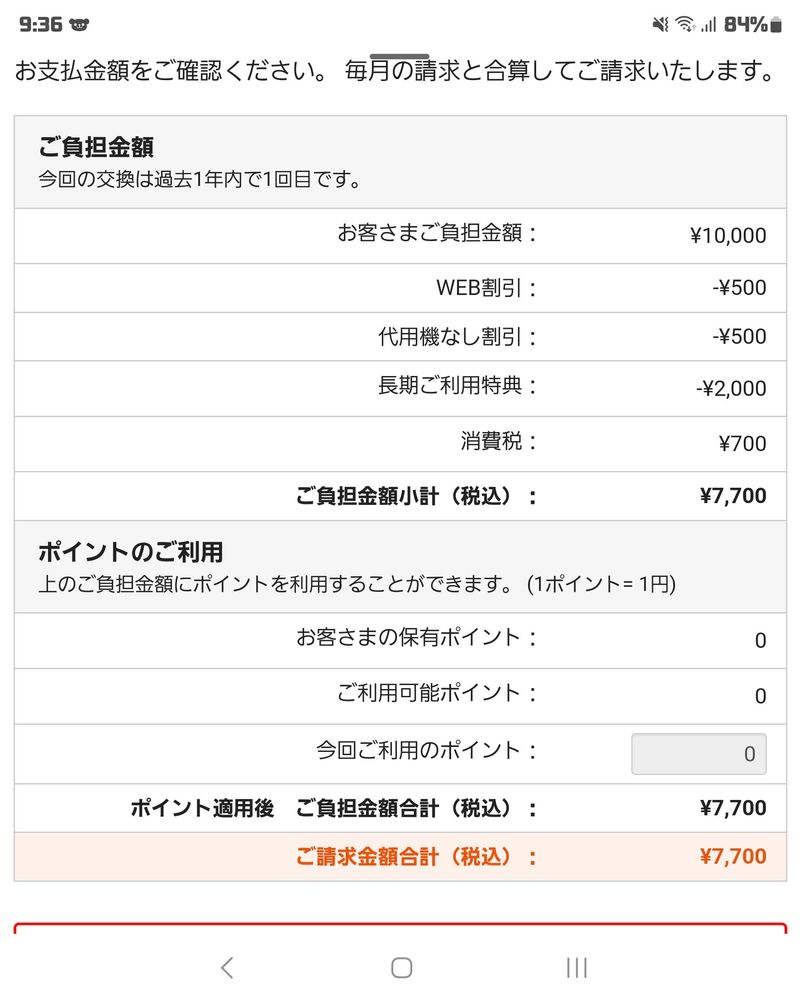Tap the 長期ご利用特典 -¥2,000 row
This screenshot has height=999, width=800.
400,389
